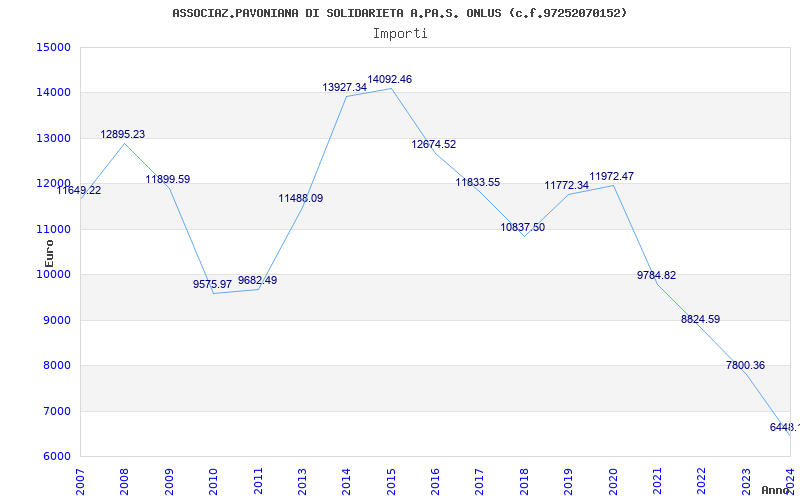
Task: Click the x-axis year 2007
Action: point(80,481)
